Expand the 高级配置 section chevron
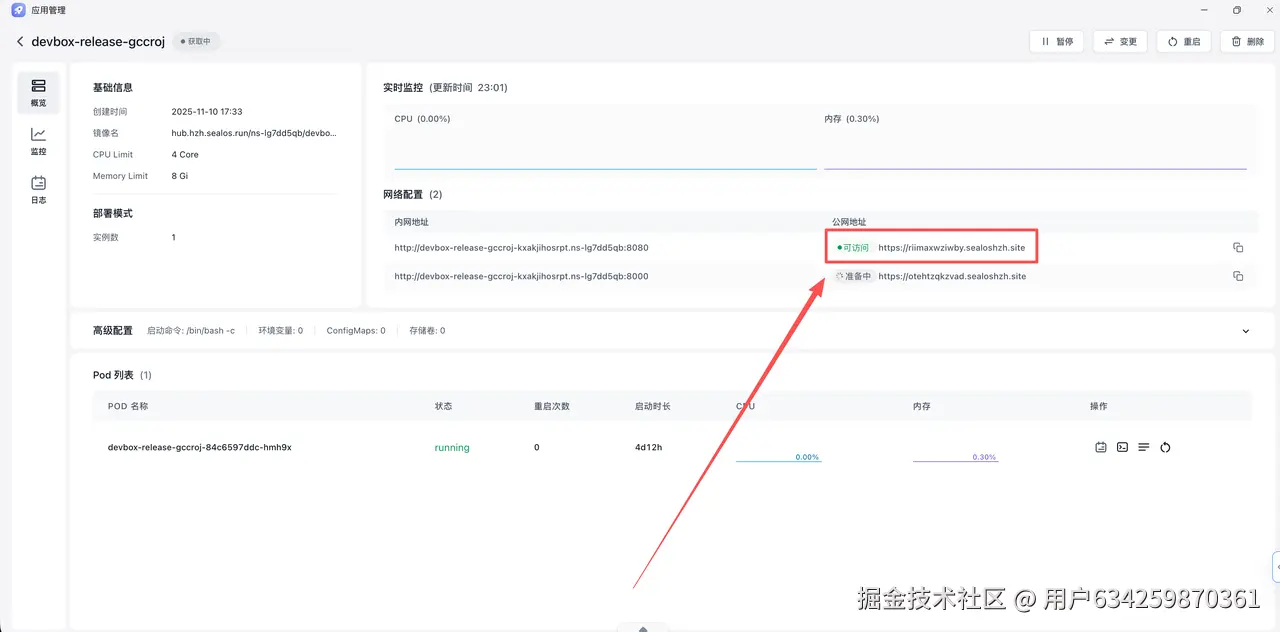1280x632 pixels. point(1246,331)
